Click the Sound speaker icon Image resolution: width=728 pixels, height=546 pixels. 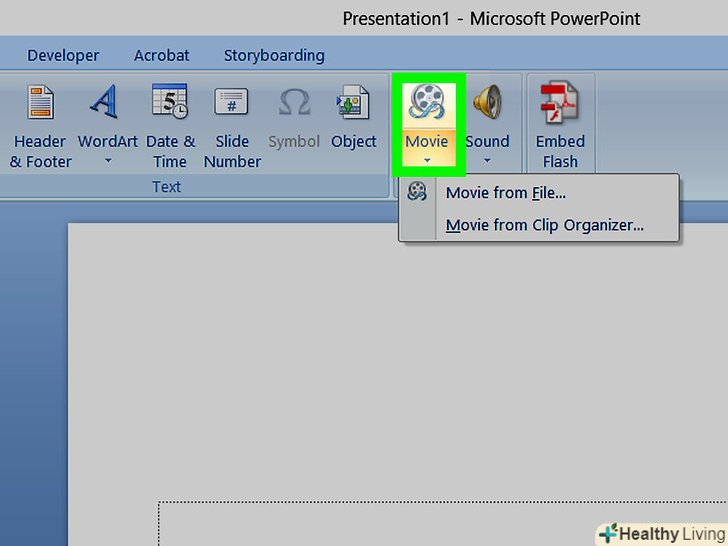[487, 102]
